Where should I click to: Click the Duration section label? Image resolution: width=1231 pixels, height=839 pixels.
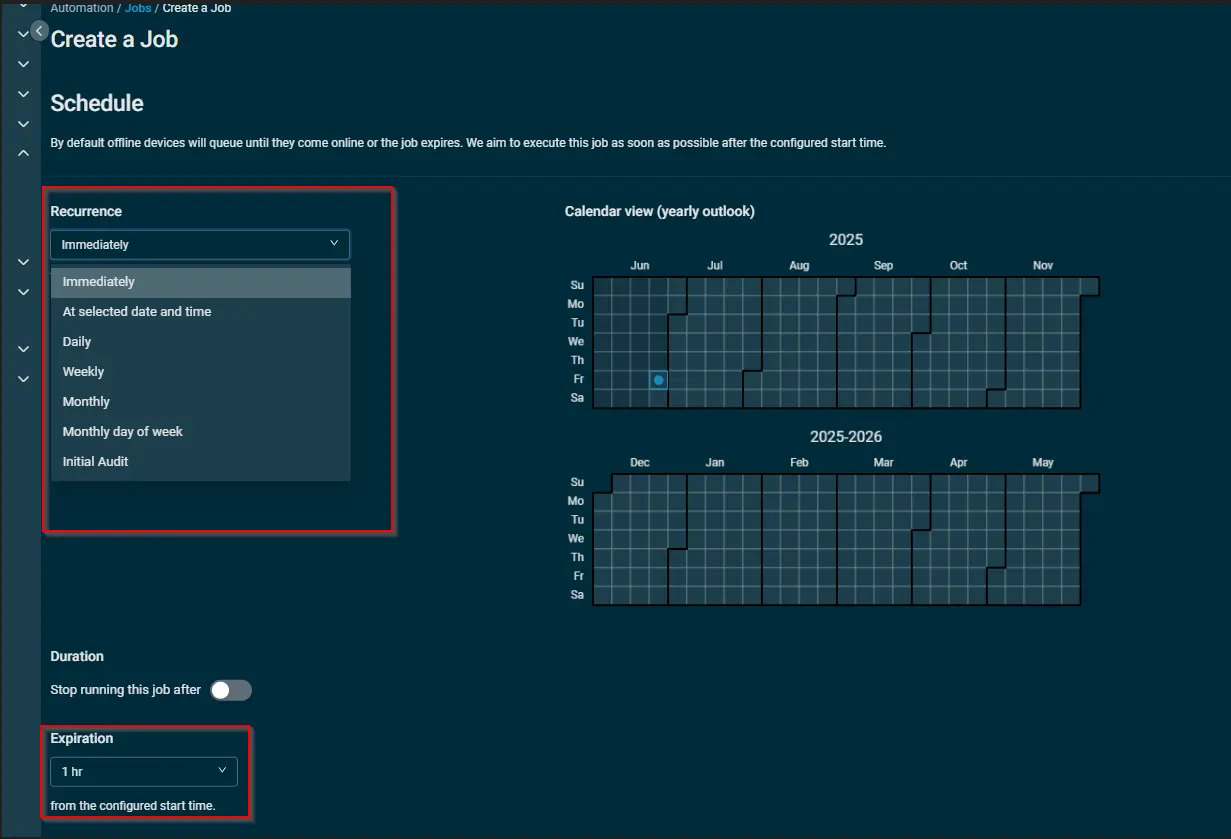[77, 656]
